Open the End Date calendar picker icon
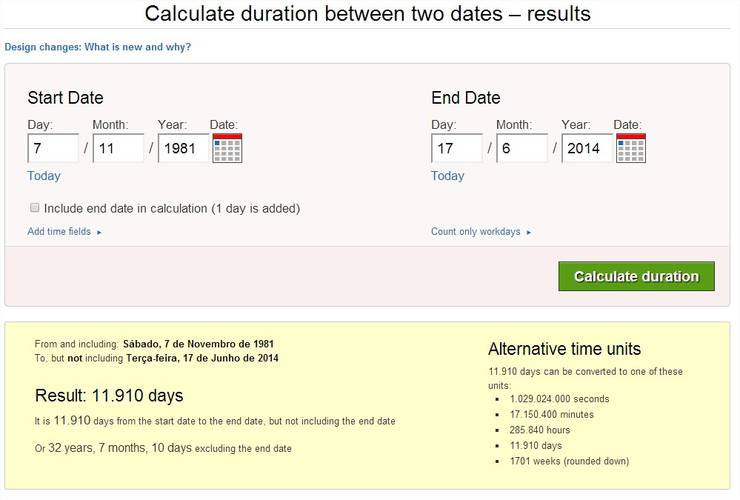Viewport: 740px width, 500px height. point(631,148)
